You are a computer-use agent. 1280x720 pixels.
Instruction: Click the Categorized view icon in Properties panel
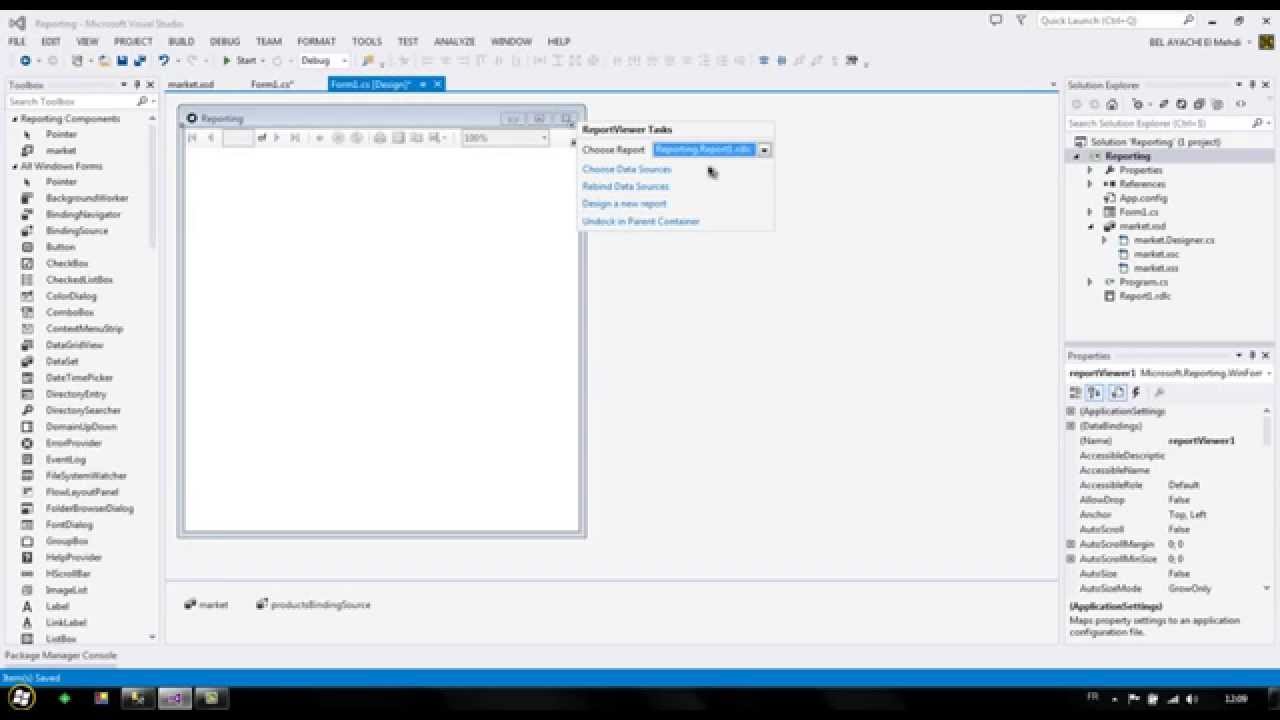tap(1075, 393)
